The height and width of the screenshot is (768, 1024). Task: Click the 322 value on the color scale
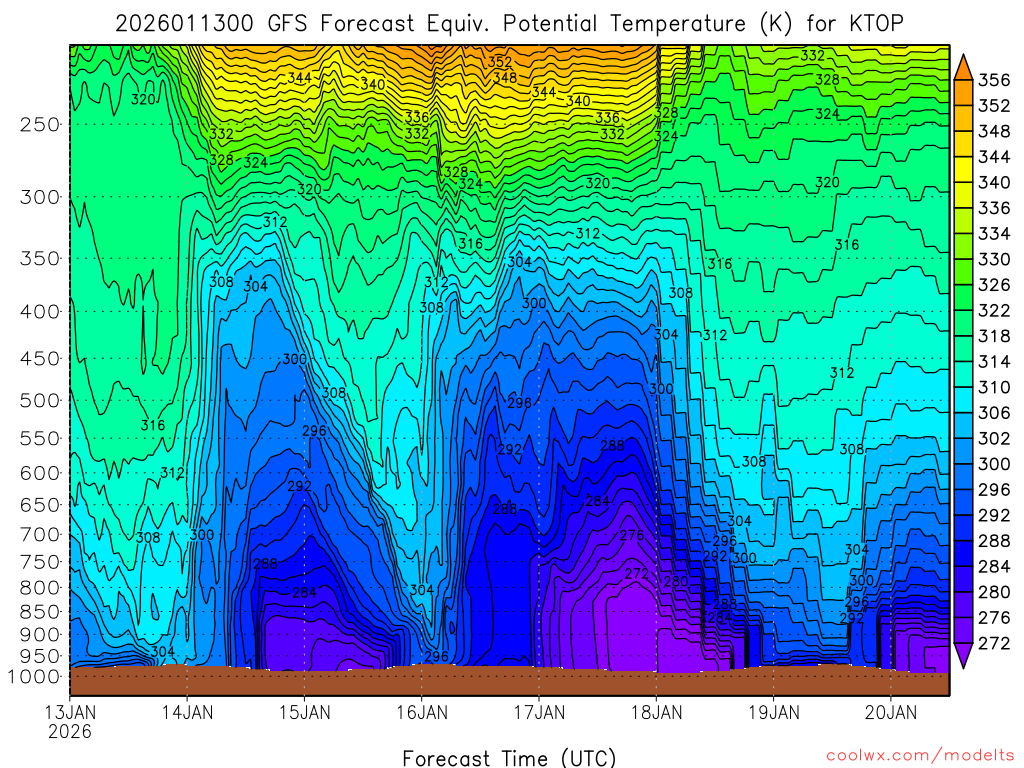pyautogui.click(x=994, y=311)
